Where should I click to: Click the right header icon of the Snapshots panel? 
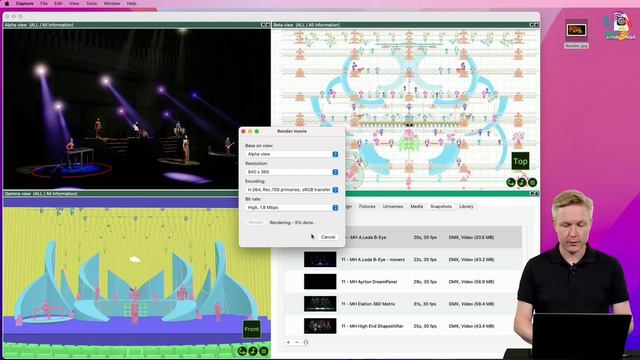click(x=536, y=193)
